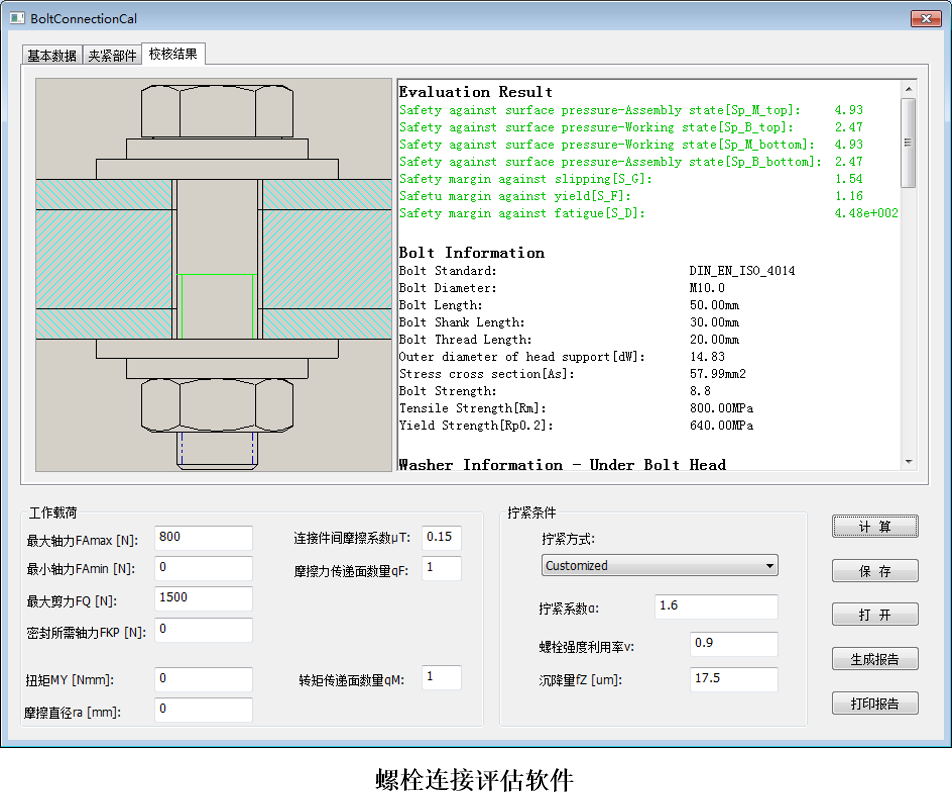
Task: Click the 生成报告 button
Action: coord(875,659)
